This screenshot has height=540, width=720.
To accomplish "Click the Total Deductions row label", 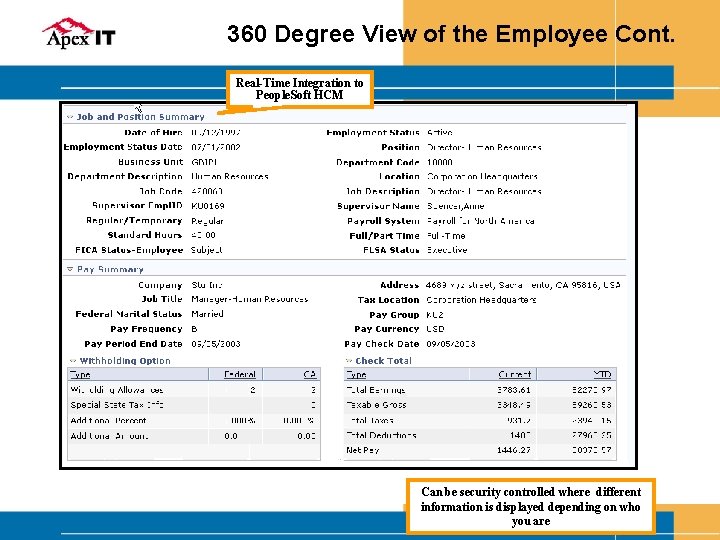I will click(x=381, y=435).
